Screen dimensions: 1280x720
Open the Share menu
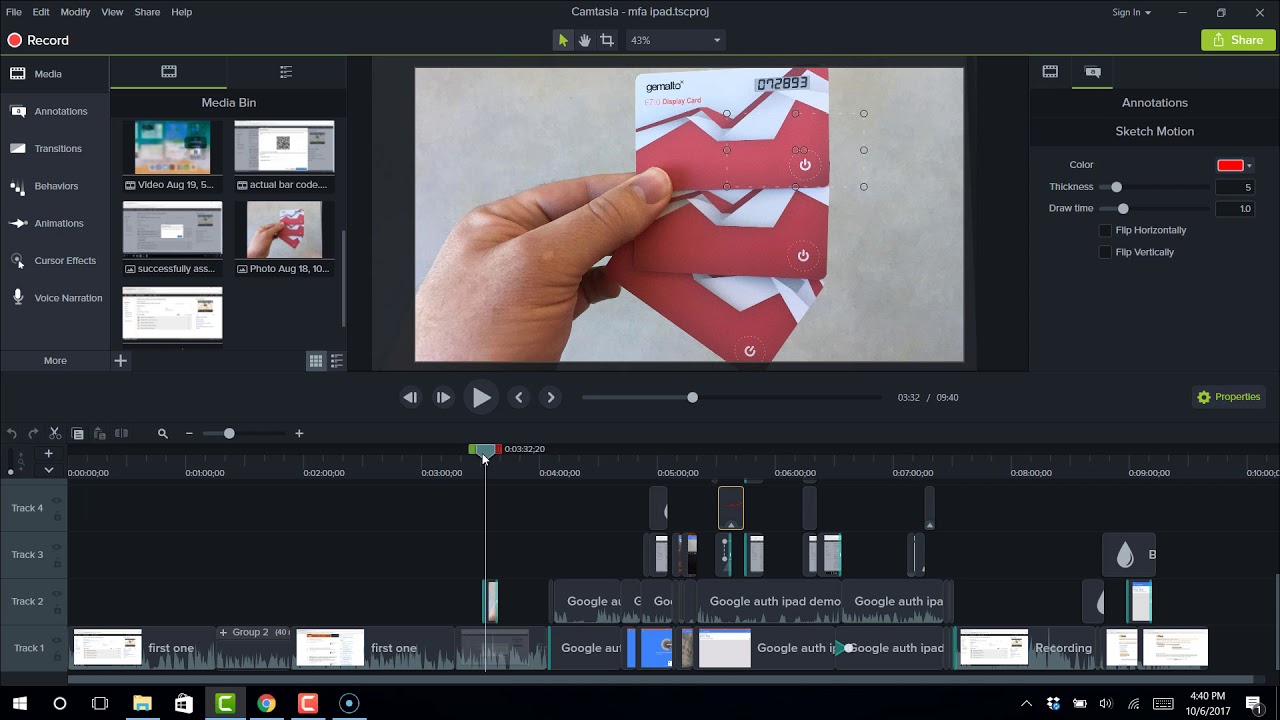point(147,12)
